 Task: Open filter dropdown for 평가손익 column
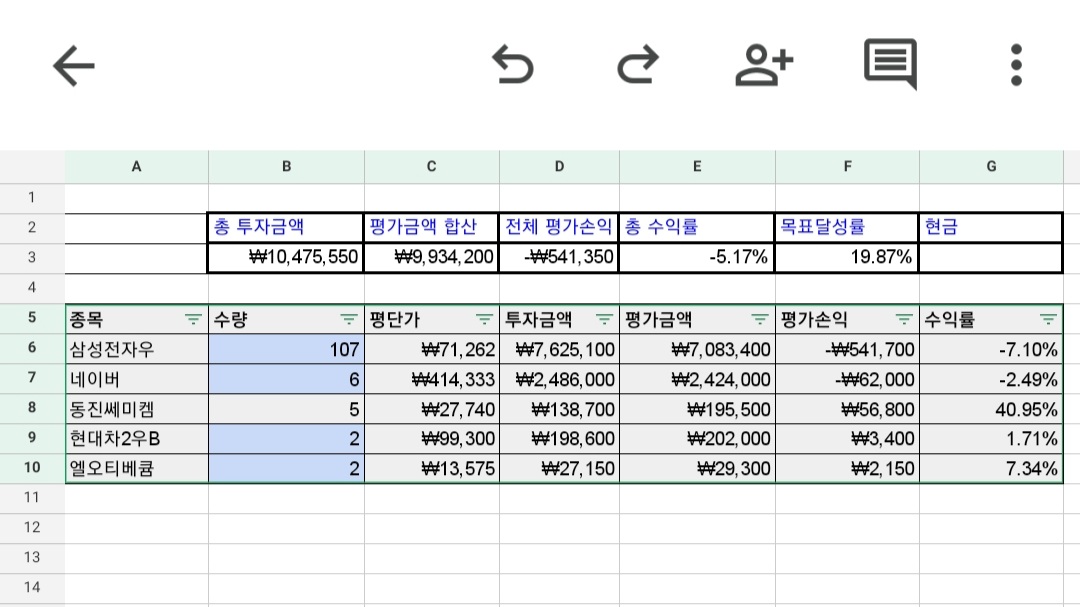click(904, 319)
